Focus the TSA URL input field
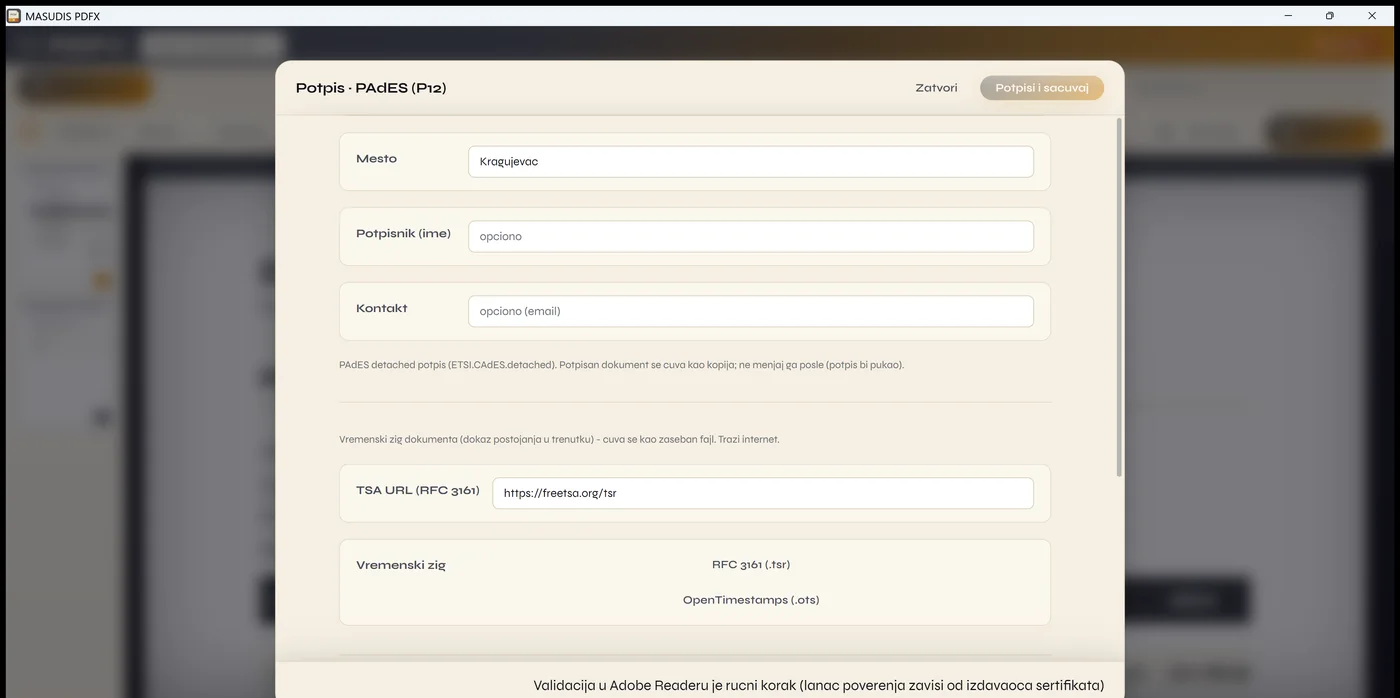The height and width of the screenshot is (698, 1400). pos(762,493)
